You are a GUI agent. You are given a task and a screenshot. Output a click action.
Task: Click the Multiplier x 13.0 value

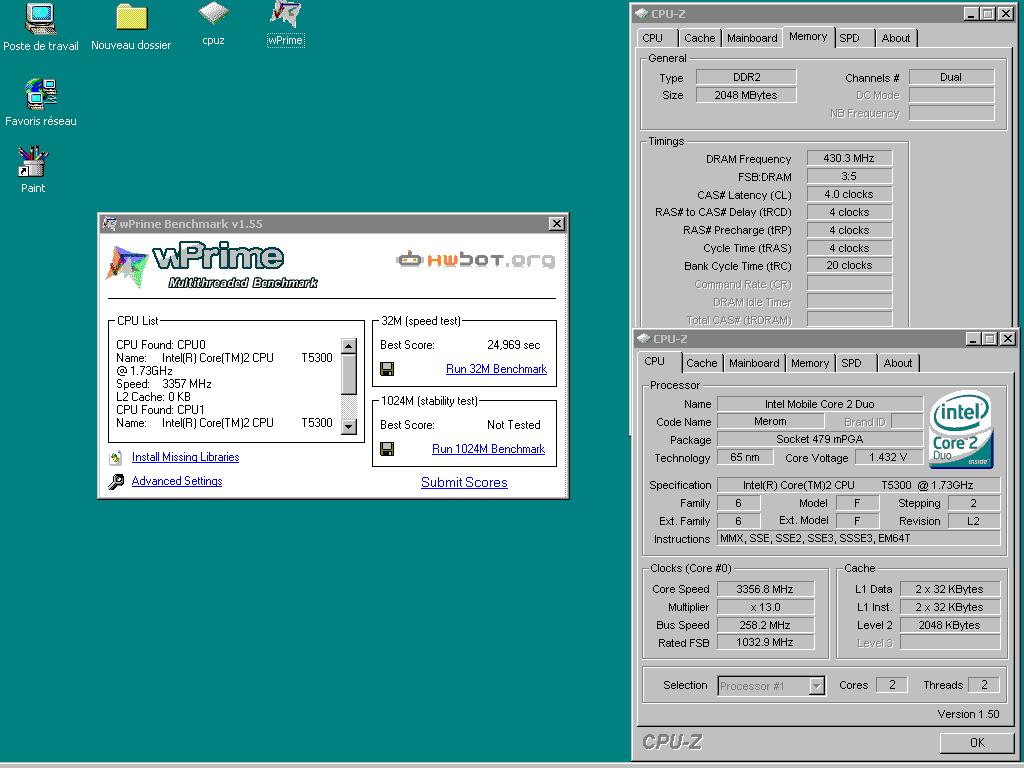click(765, 607)
